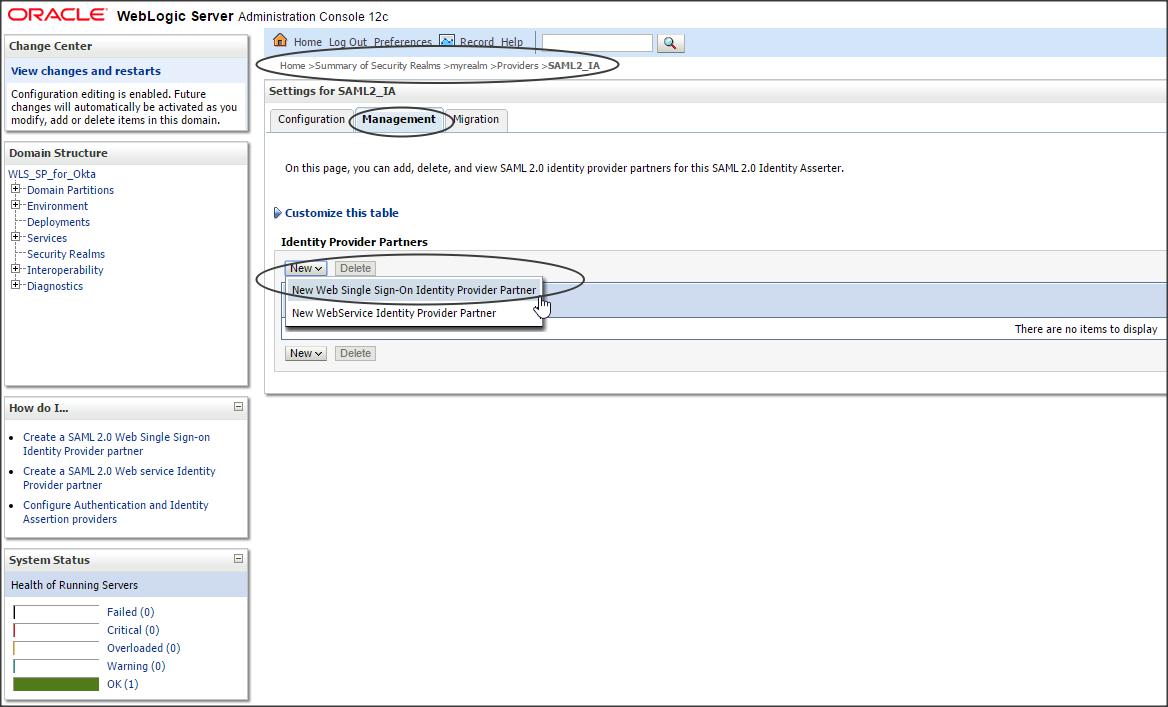Screen dimensions: 1168x707
Task: Expand the Environment tree node
Action: (x=16, y=205)
